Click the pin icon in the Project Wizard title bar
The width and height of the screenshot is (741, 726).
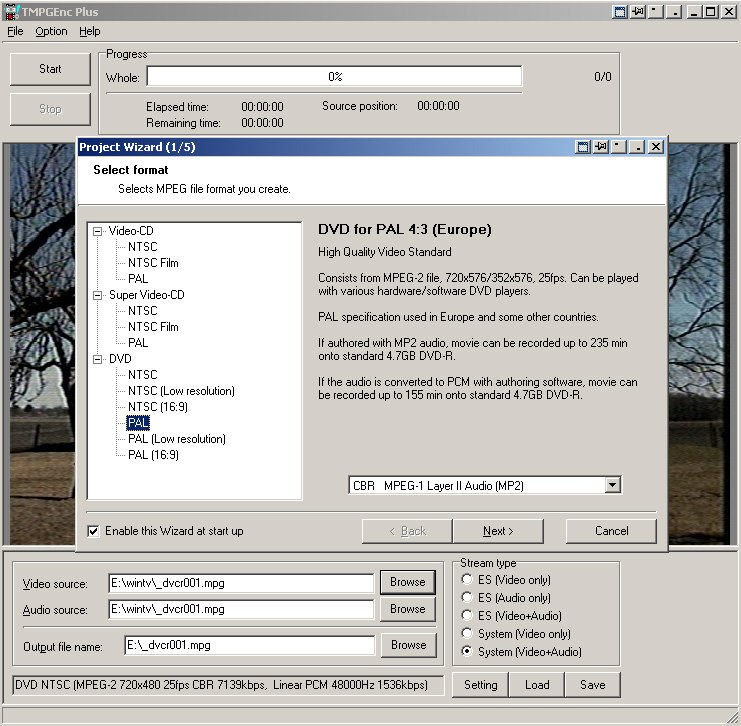[x=601, y=147]
